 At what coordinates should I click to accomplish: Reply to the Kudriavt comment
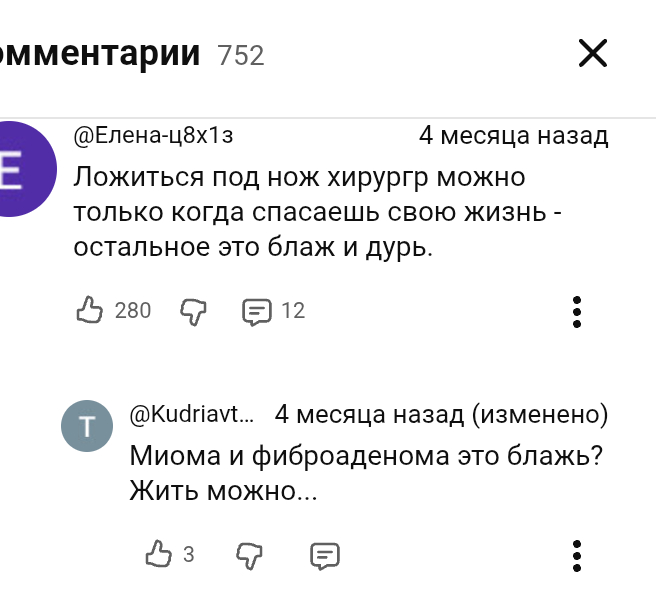tap(325, 555)
